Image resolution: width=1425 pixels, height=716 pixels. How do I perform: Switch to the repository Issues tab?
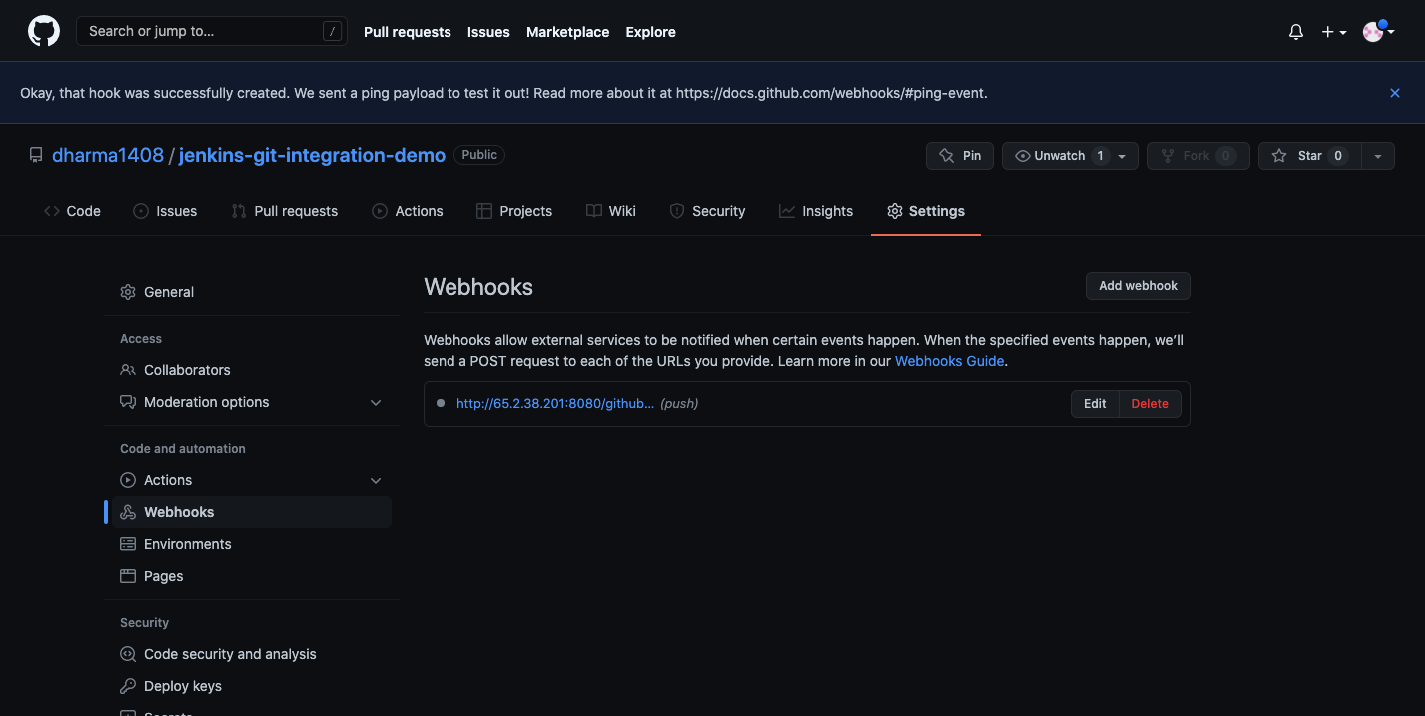165,211
